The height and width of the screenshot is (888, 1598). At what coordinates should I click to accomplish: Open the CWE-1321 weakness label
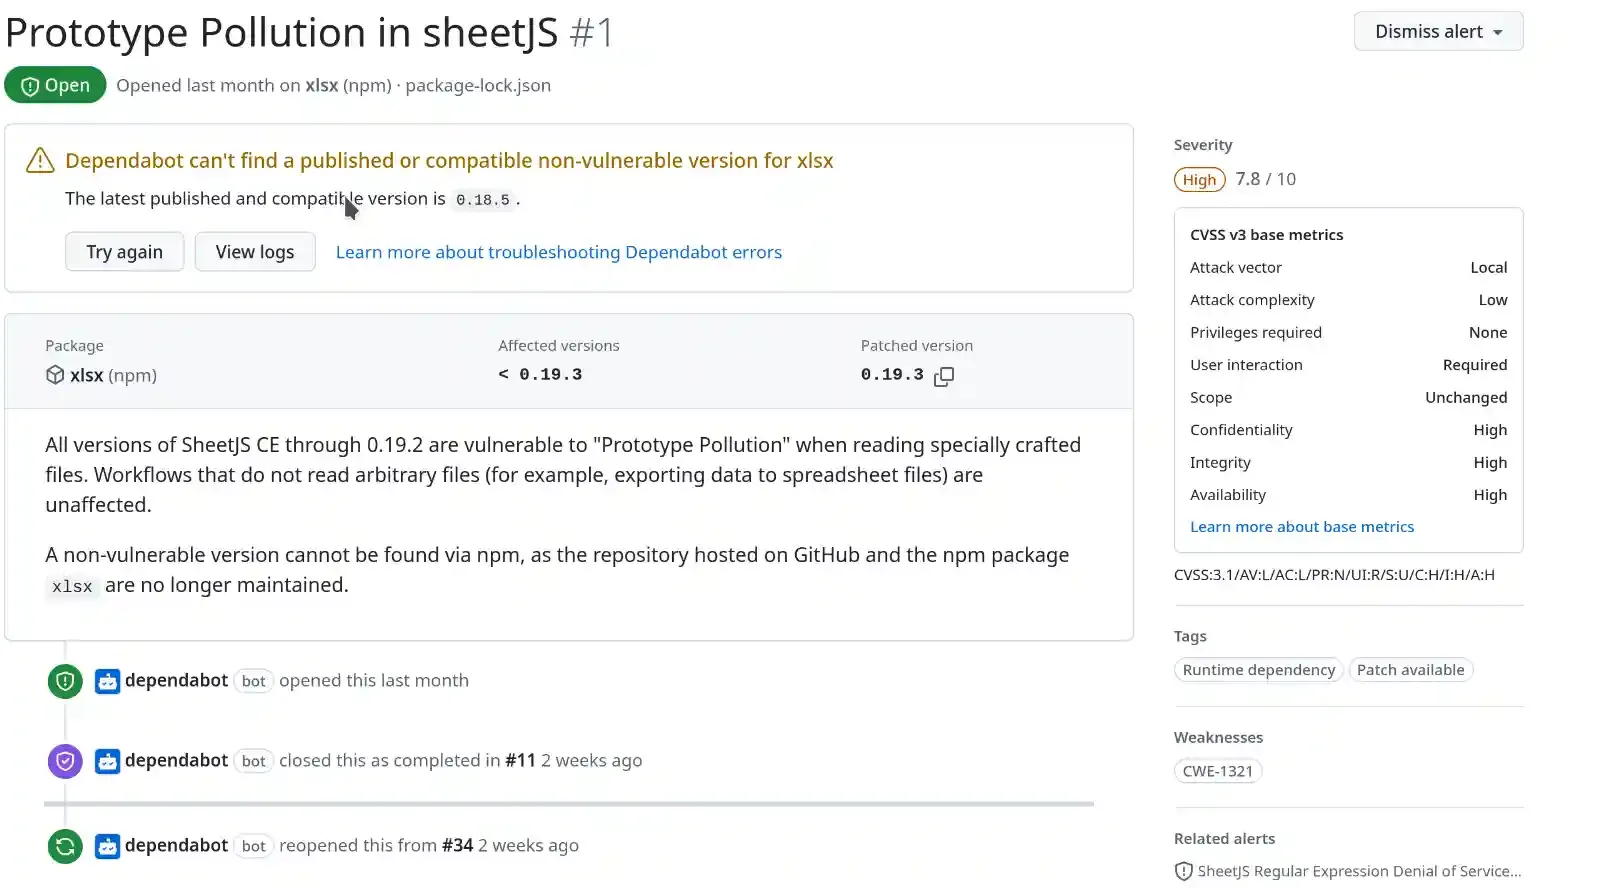pos(1217,771)
